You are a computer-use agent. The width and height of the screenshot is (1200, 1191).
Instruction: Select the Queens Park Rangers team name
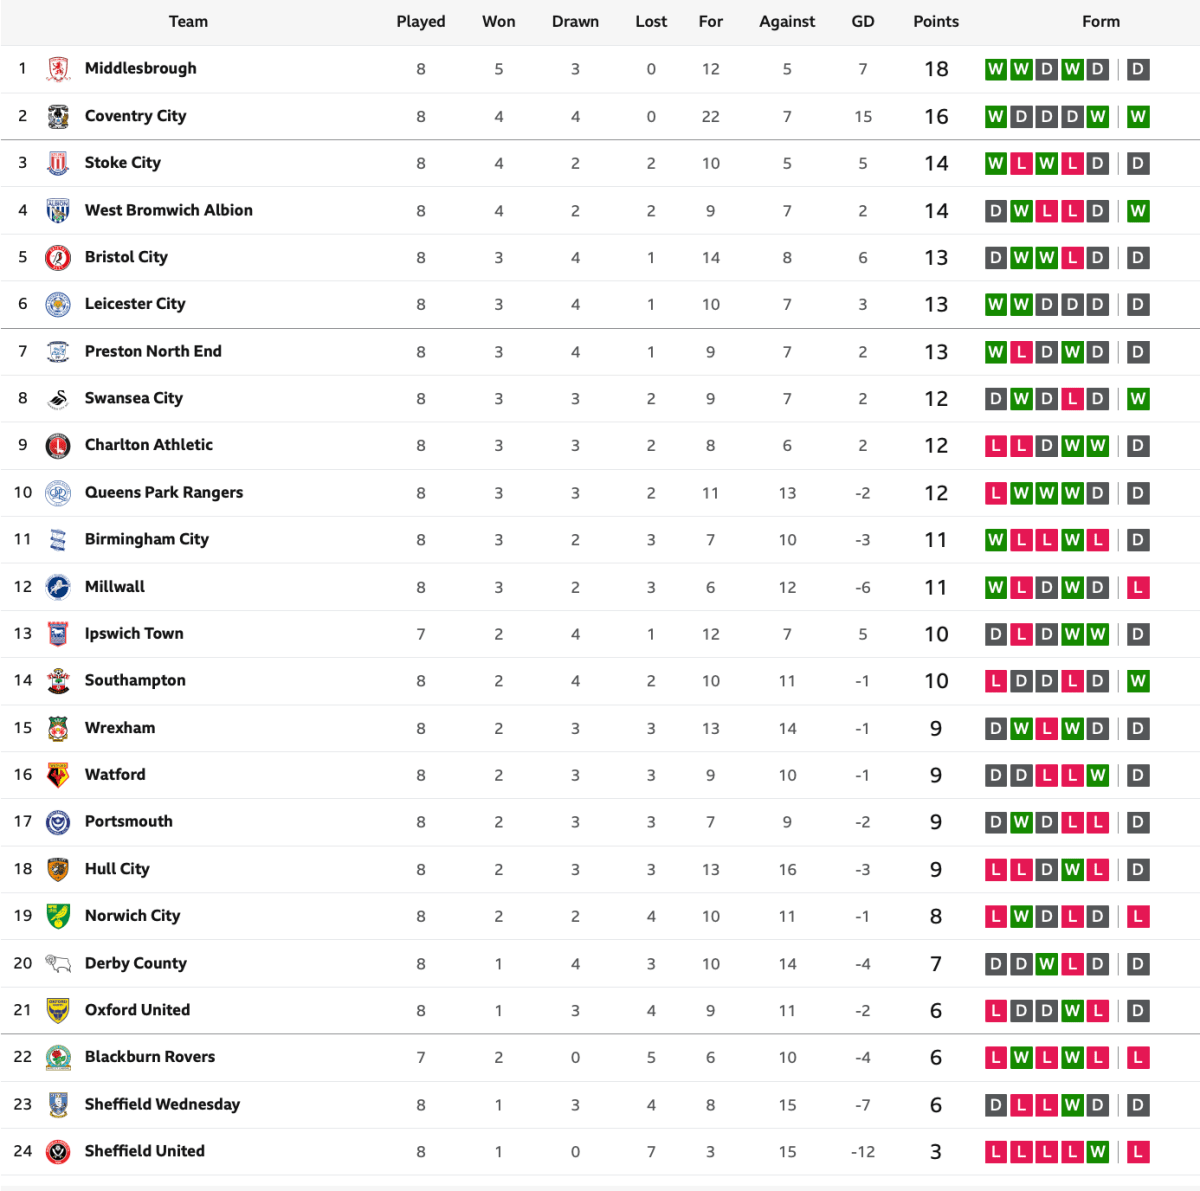[164, 492]
